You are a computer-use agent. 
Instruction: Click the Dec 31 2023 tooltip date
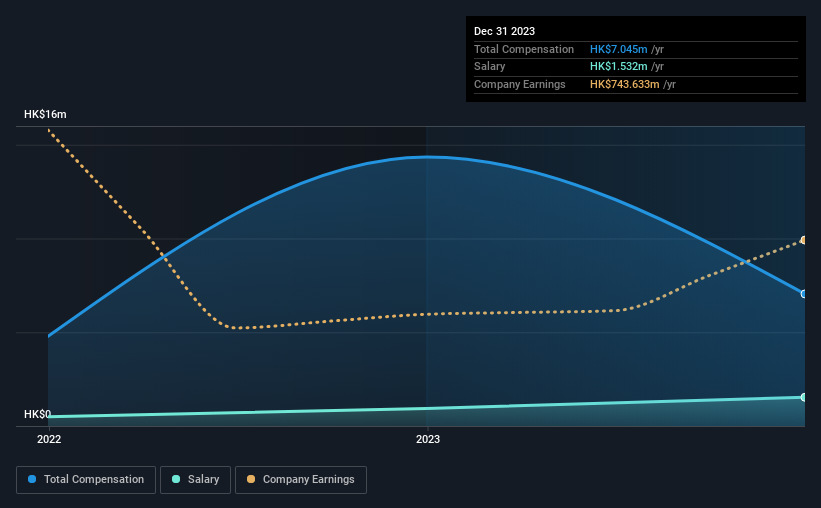pos(504,31)
